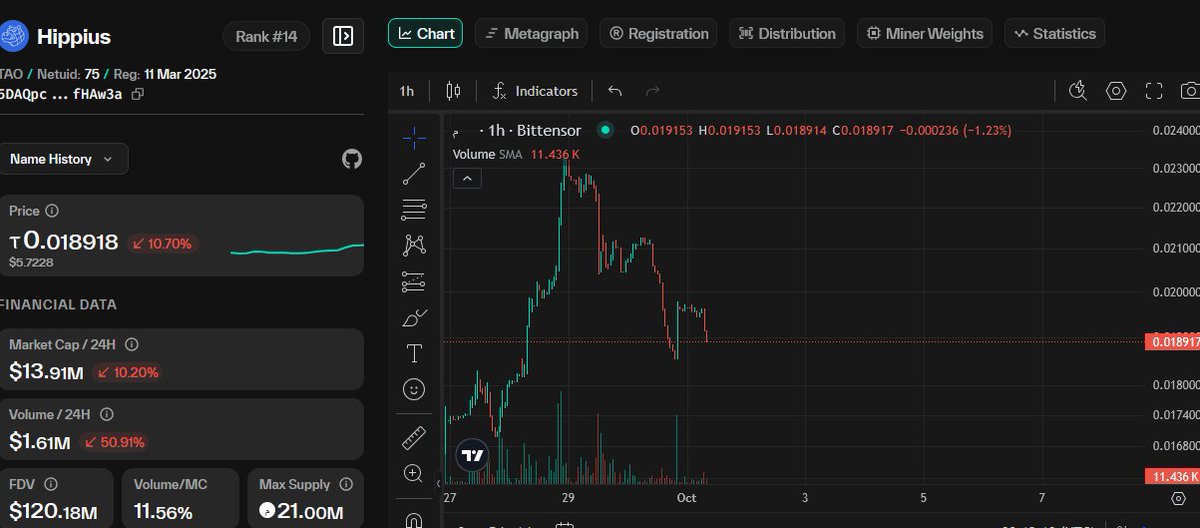Click the Oct date label on time axis
1200x528 pixels.
[x=686, y=497]
